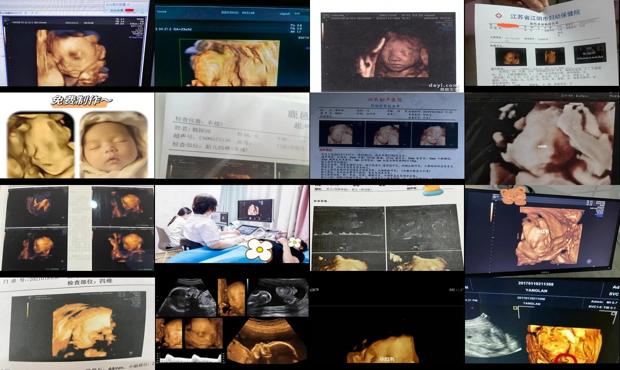Select the pinkish-white 3D ultrasound close-up
The height and width of the screenshot is (370, 620).
(x=542, y=139)
